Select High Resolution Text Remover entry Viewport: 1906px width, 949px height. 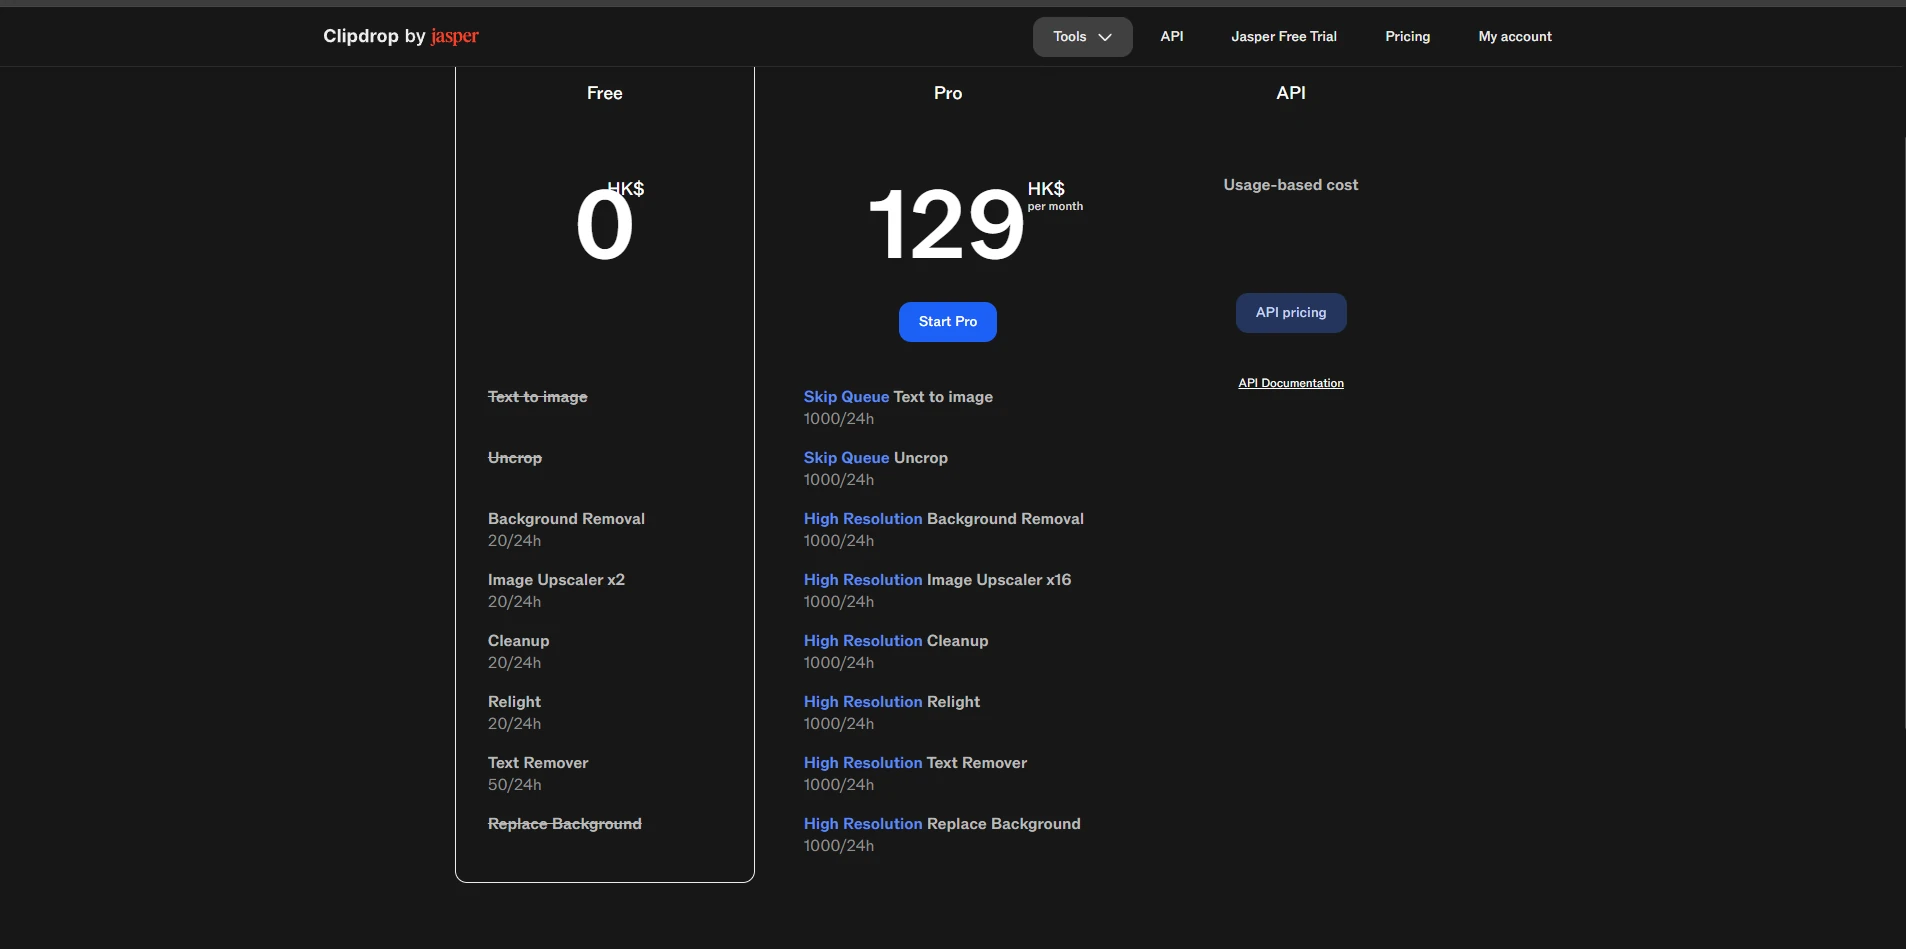coord(915,763)
